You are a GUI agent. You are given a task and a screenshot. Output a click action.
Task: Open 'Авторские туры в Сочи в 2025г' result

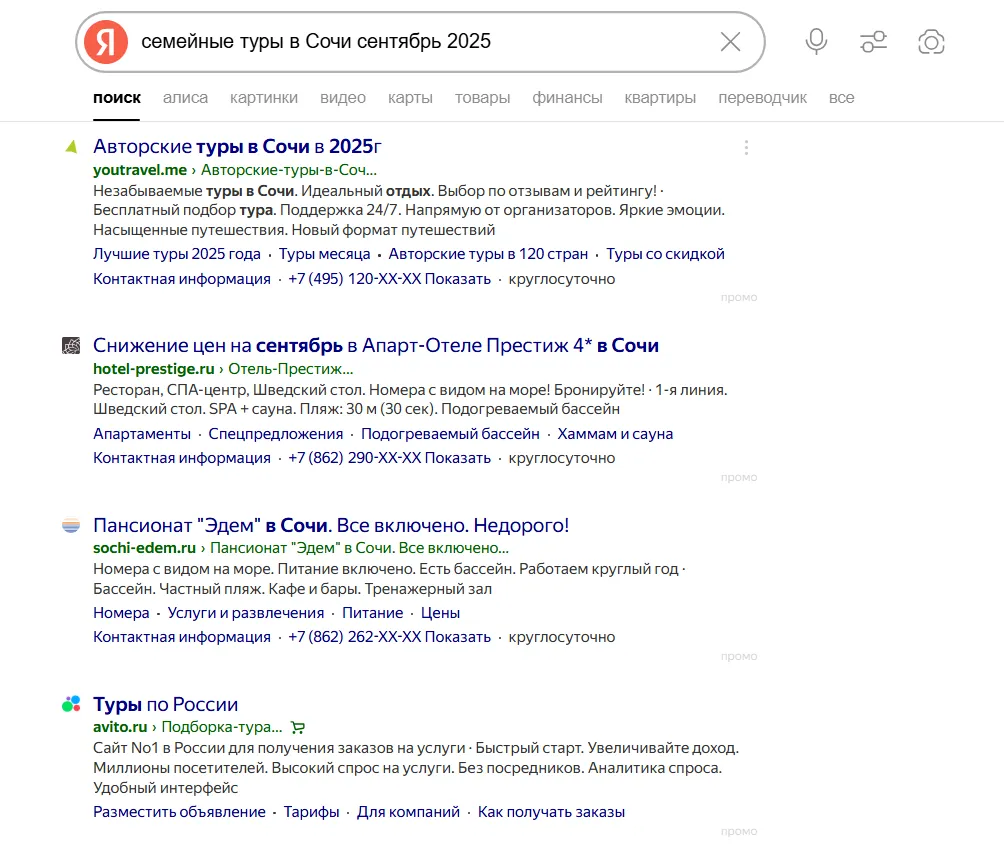coord(237,147)
